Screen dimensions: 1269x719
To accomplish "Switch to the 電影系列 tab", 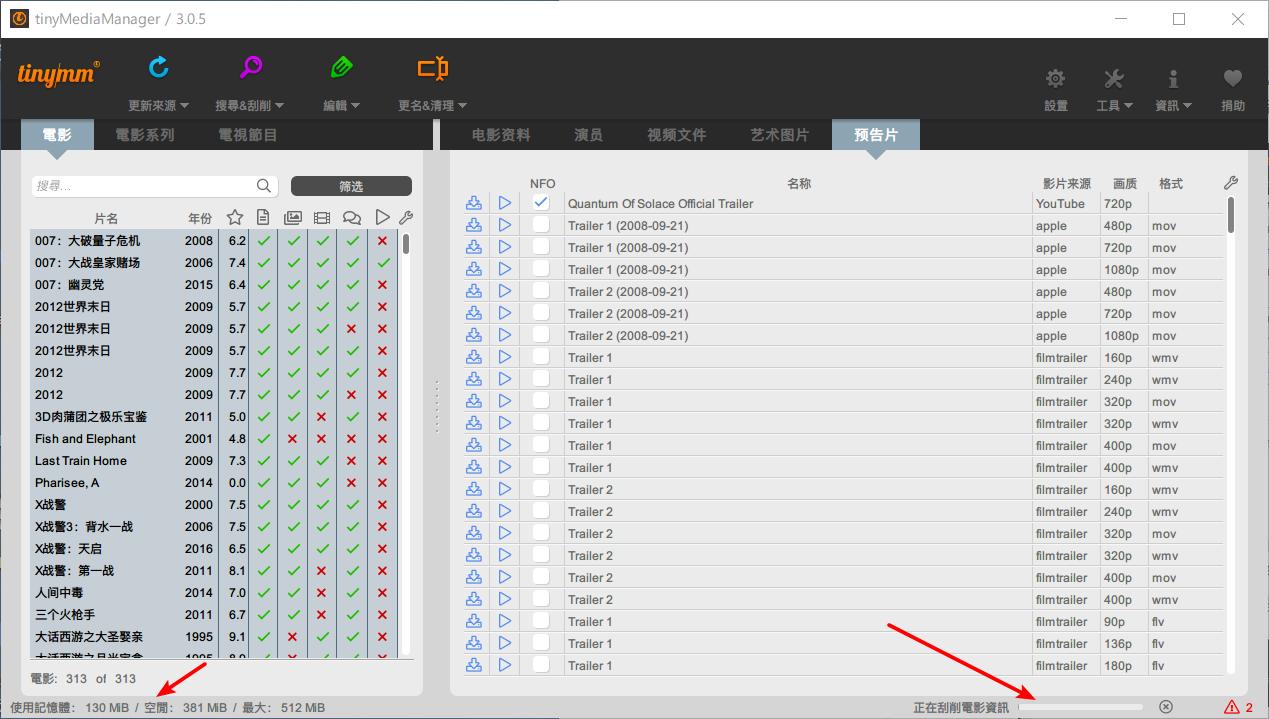I will (145, 135).
